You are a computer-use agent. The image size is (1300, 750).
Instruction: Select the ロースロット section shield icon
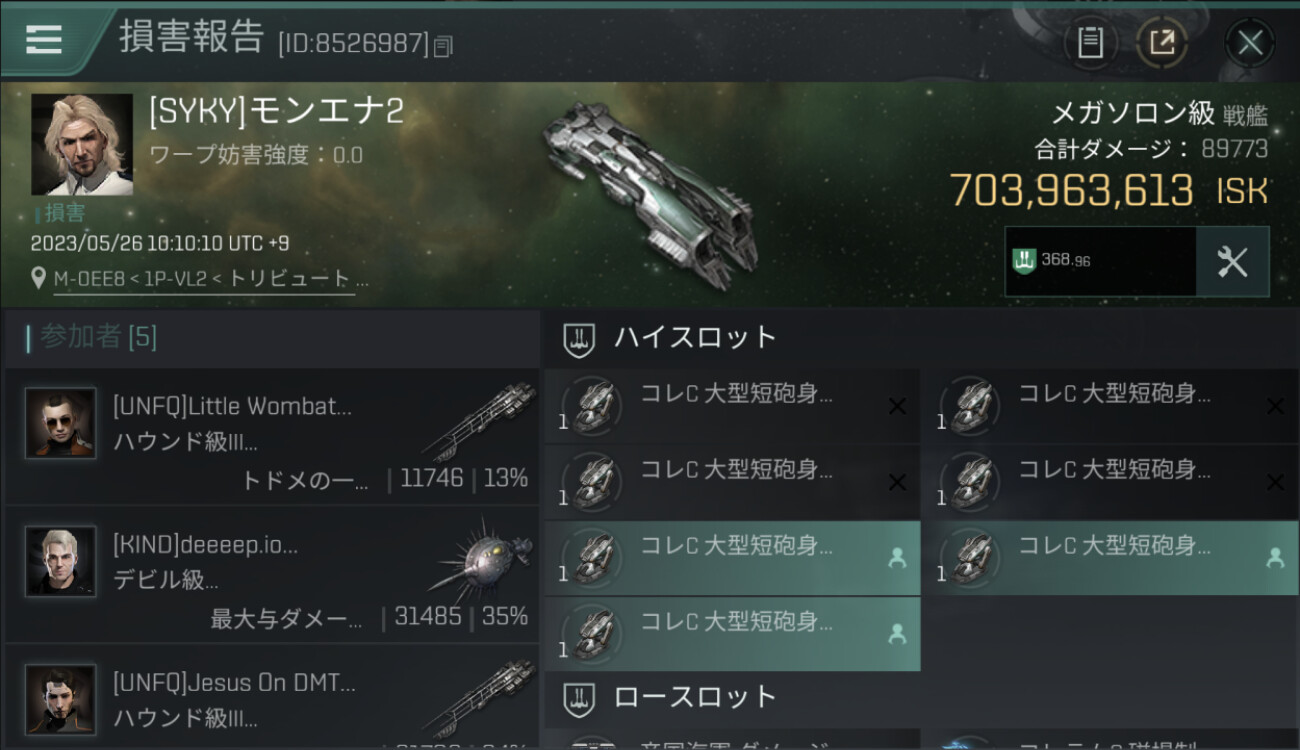point(577,698)
